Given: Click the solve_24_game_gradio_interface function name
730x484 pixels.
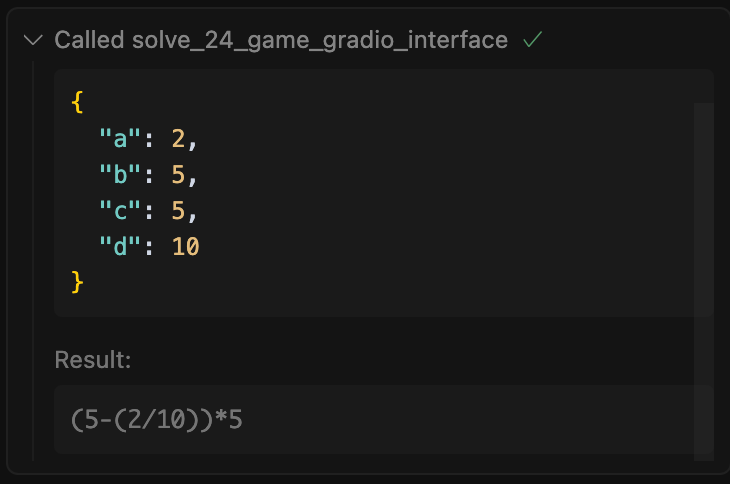Looking at the screenshot, I should pos(320,40).
